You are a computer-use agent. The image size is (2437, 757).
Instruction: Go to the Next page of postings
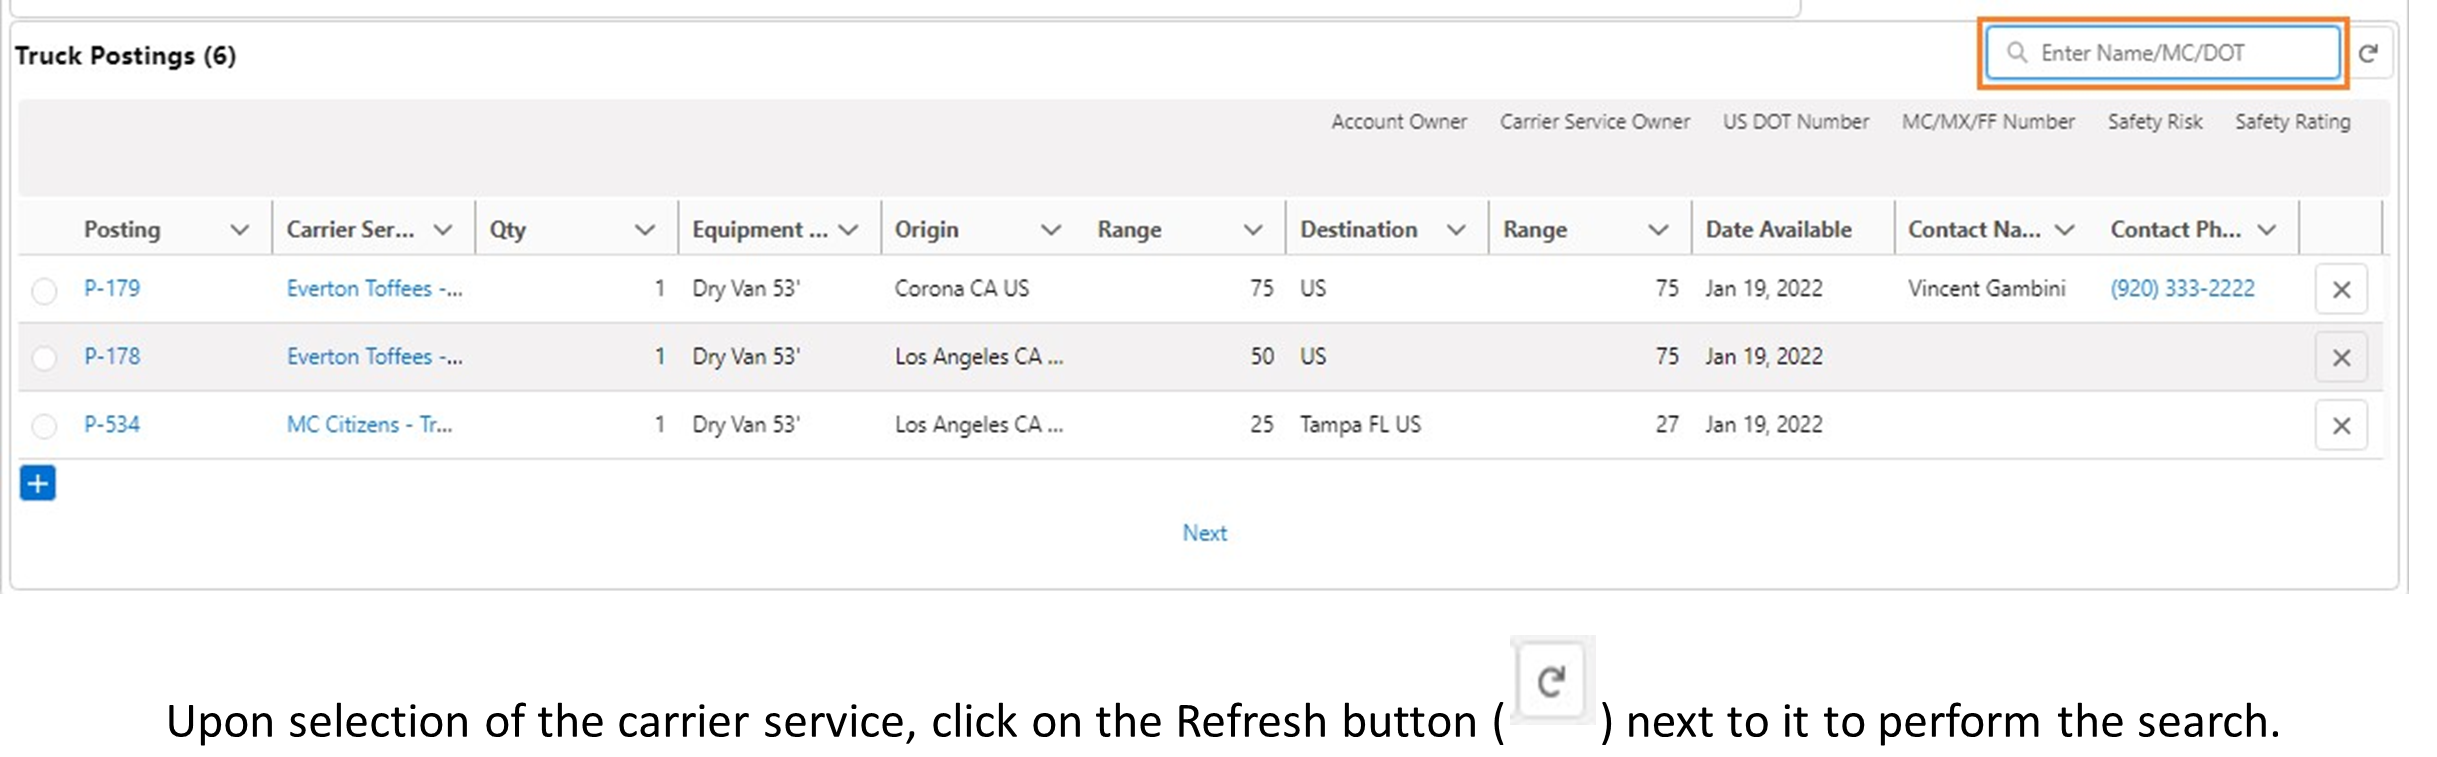click(x=1204, y=533)
